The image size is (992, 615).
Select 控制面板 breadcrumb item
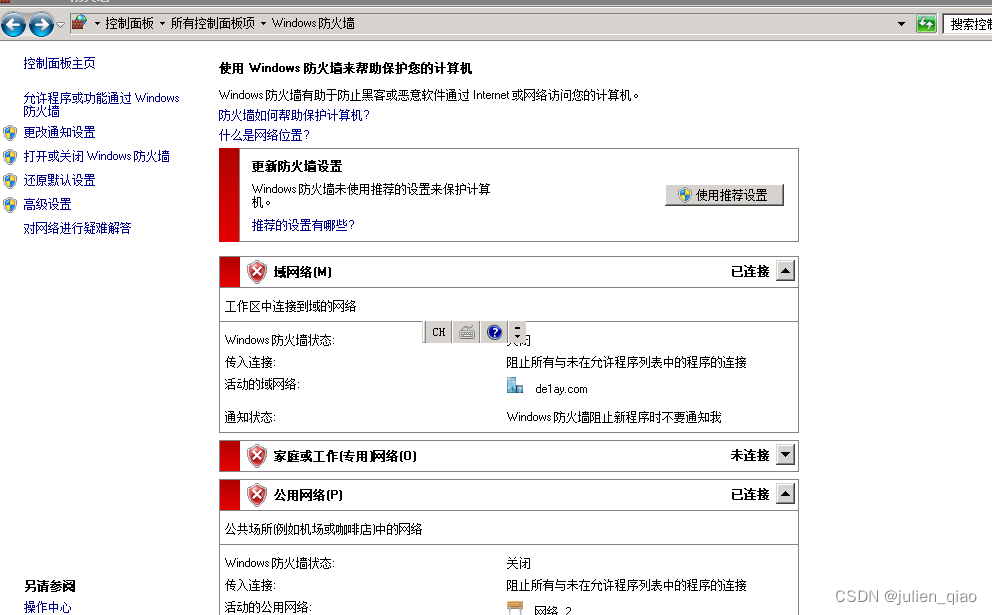[130, 23]
